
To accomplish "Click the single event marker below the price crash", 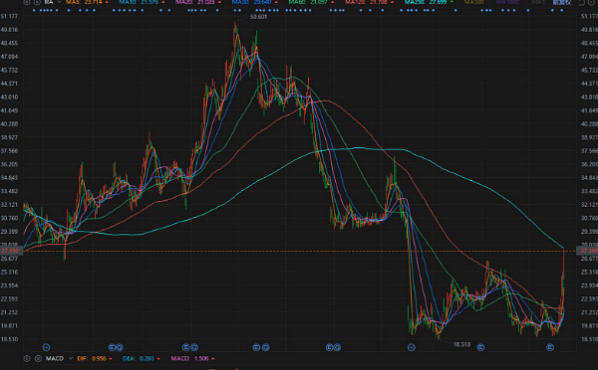I will tap(411, 347).
